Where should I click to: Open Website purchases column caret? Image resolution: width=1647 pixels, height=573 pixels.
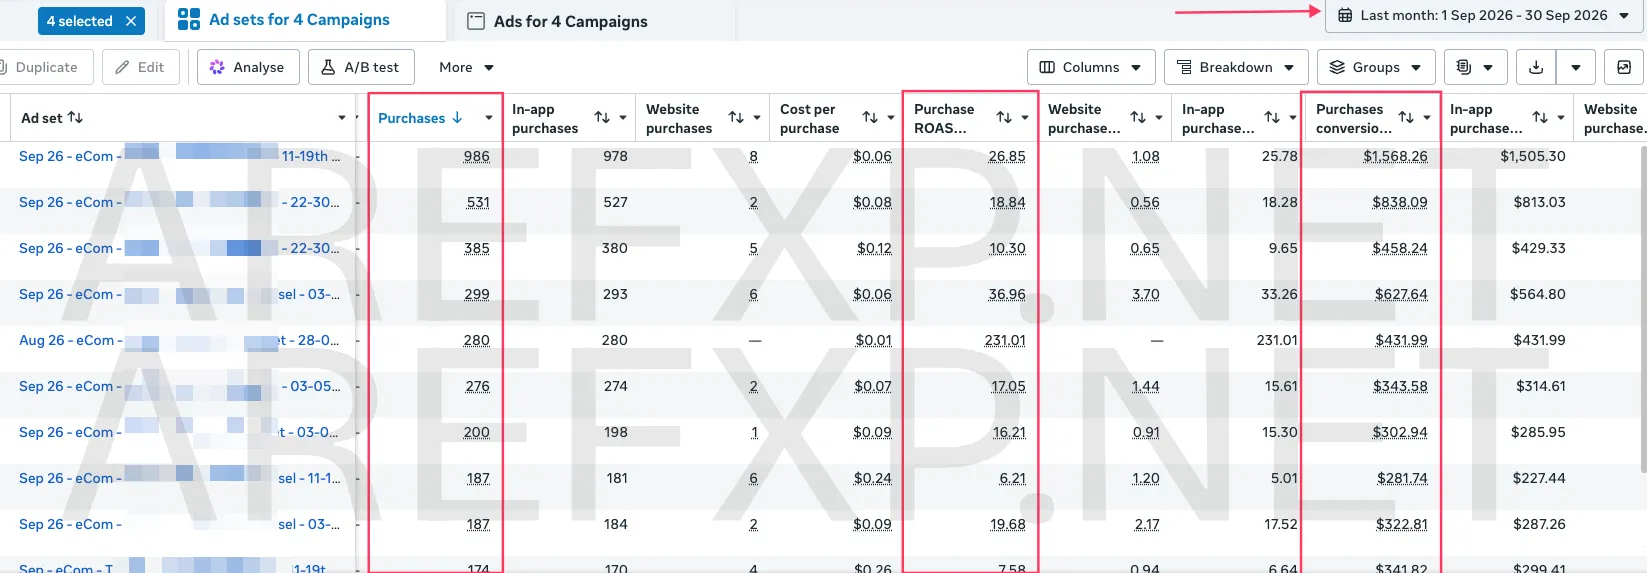pos(757,118)
